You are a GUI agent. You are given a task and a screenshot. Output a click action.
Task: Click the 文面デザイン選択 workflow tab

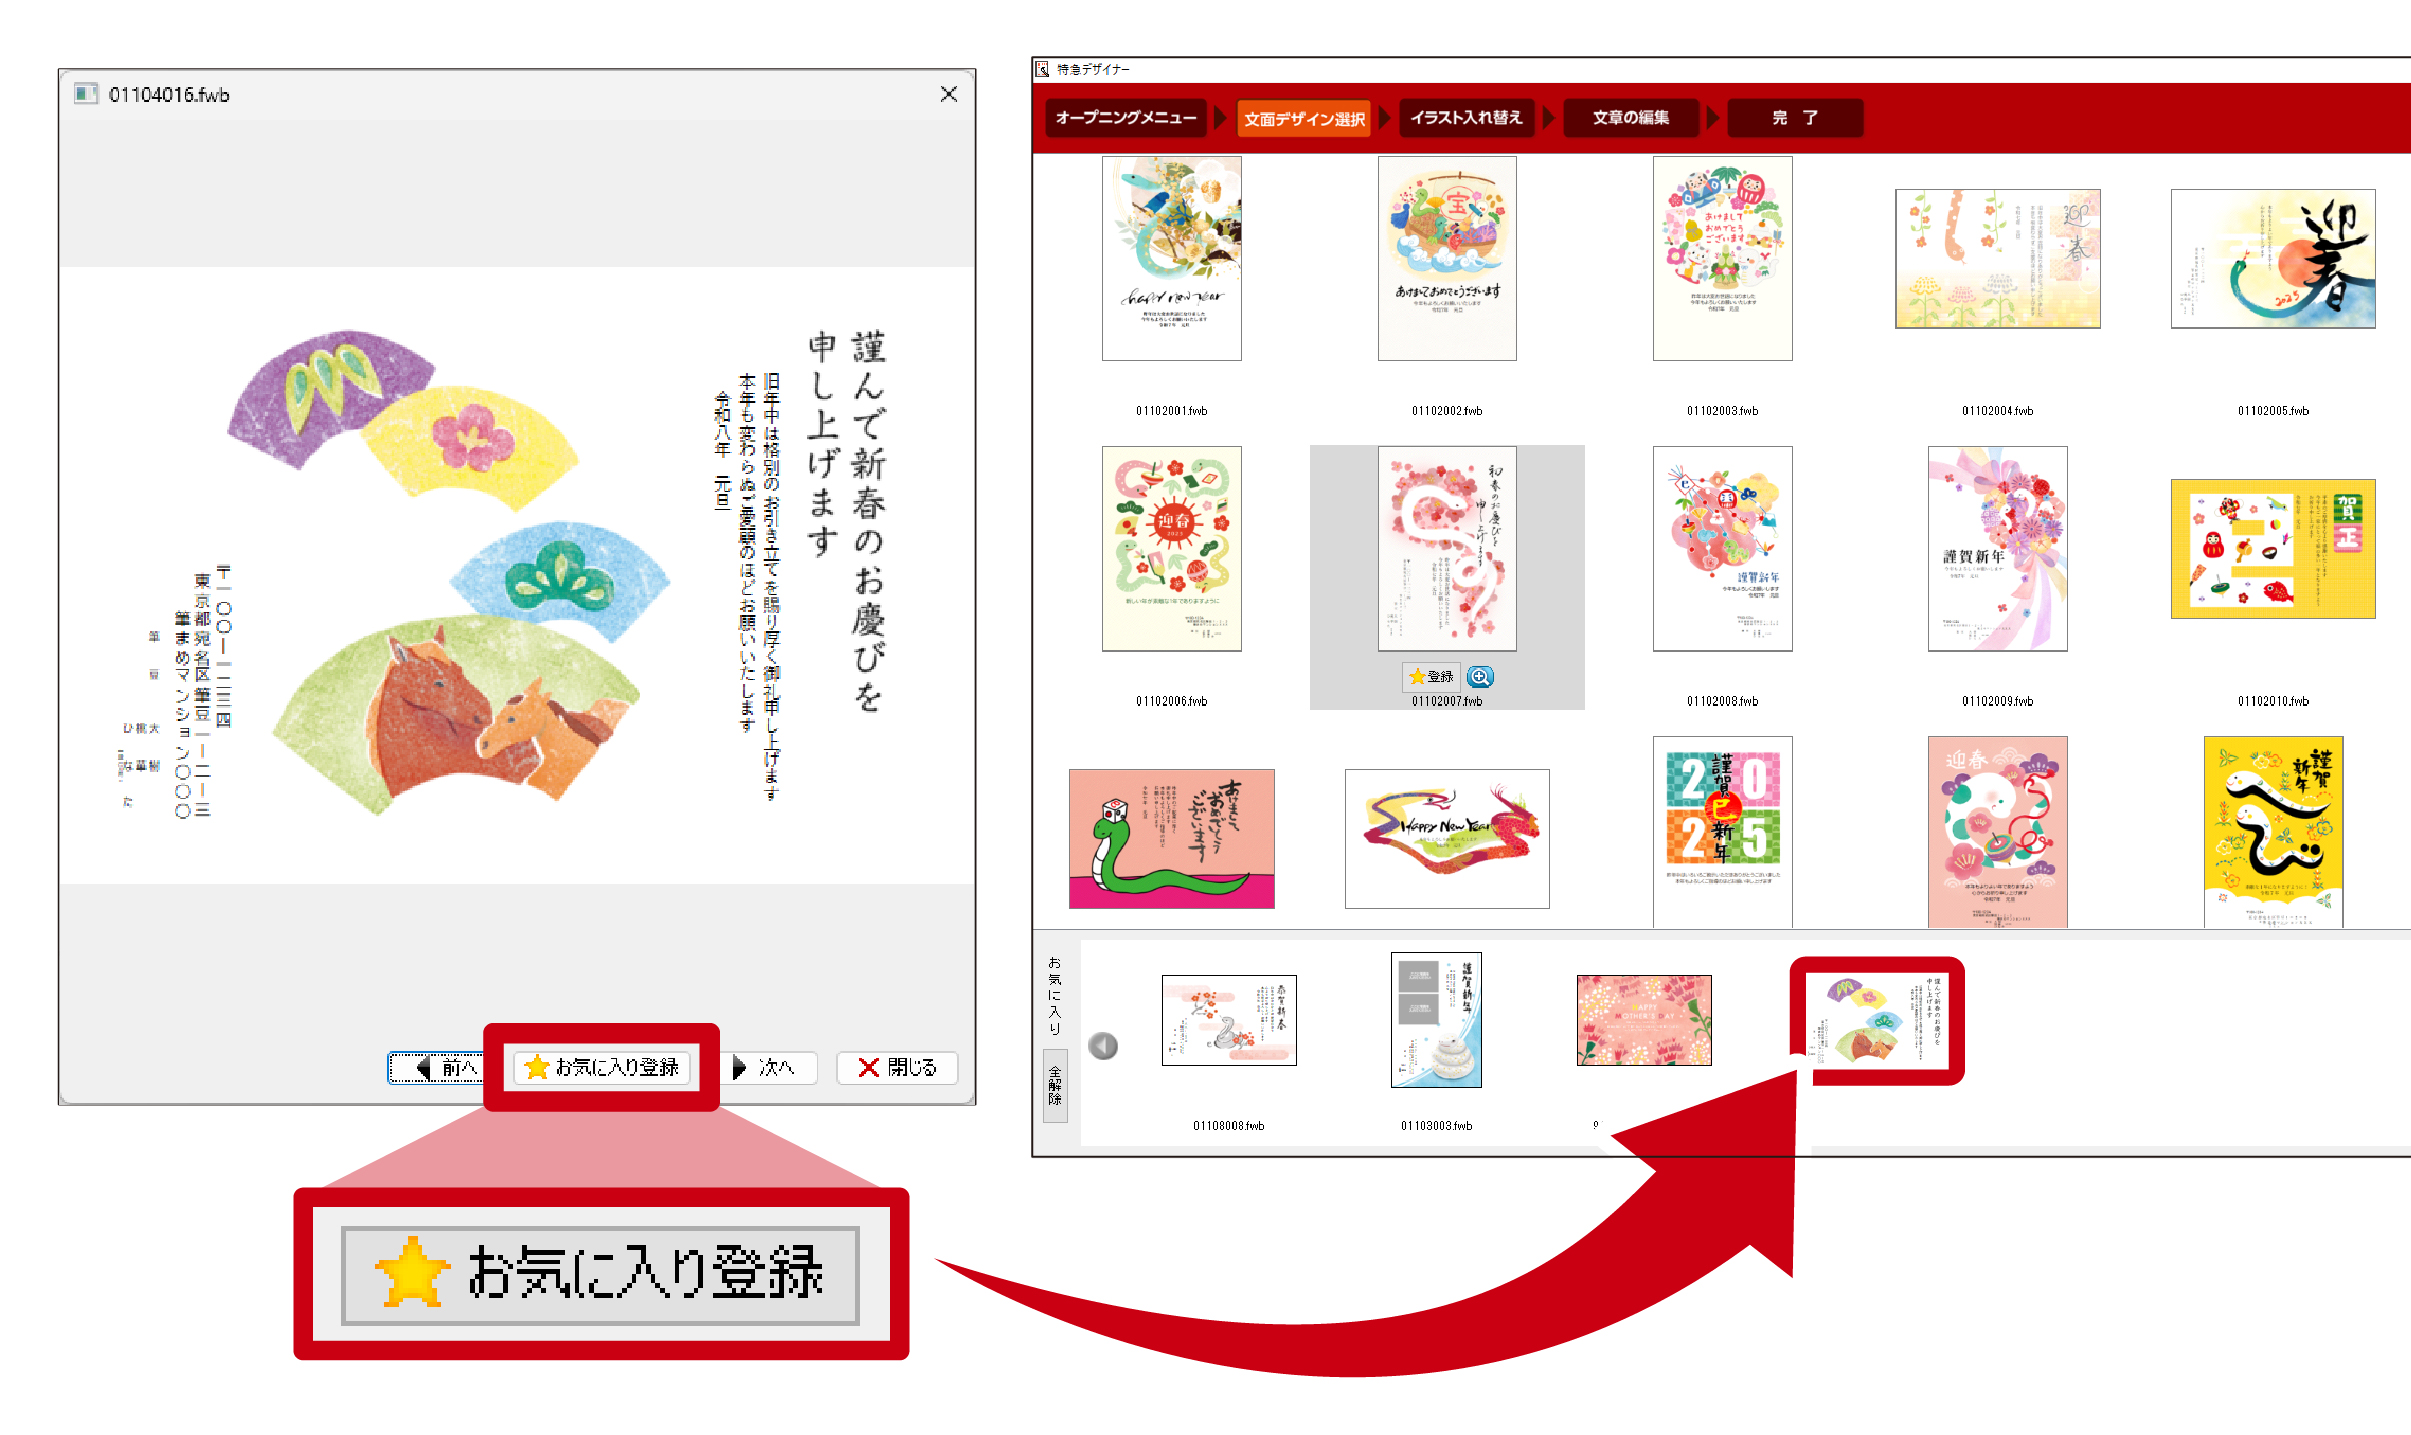coord(1303,118)
